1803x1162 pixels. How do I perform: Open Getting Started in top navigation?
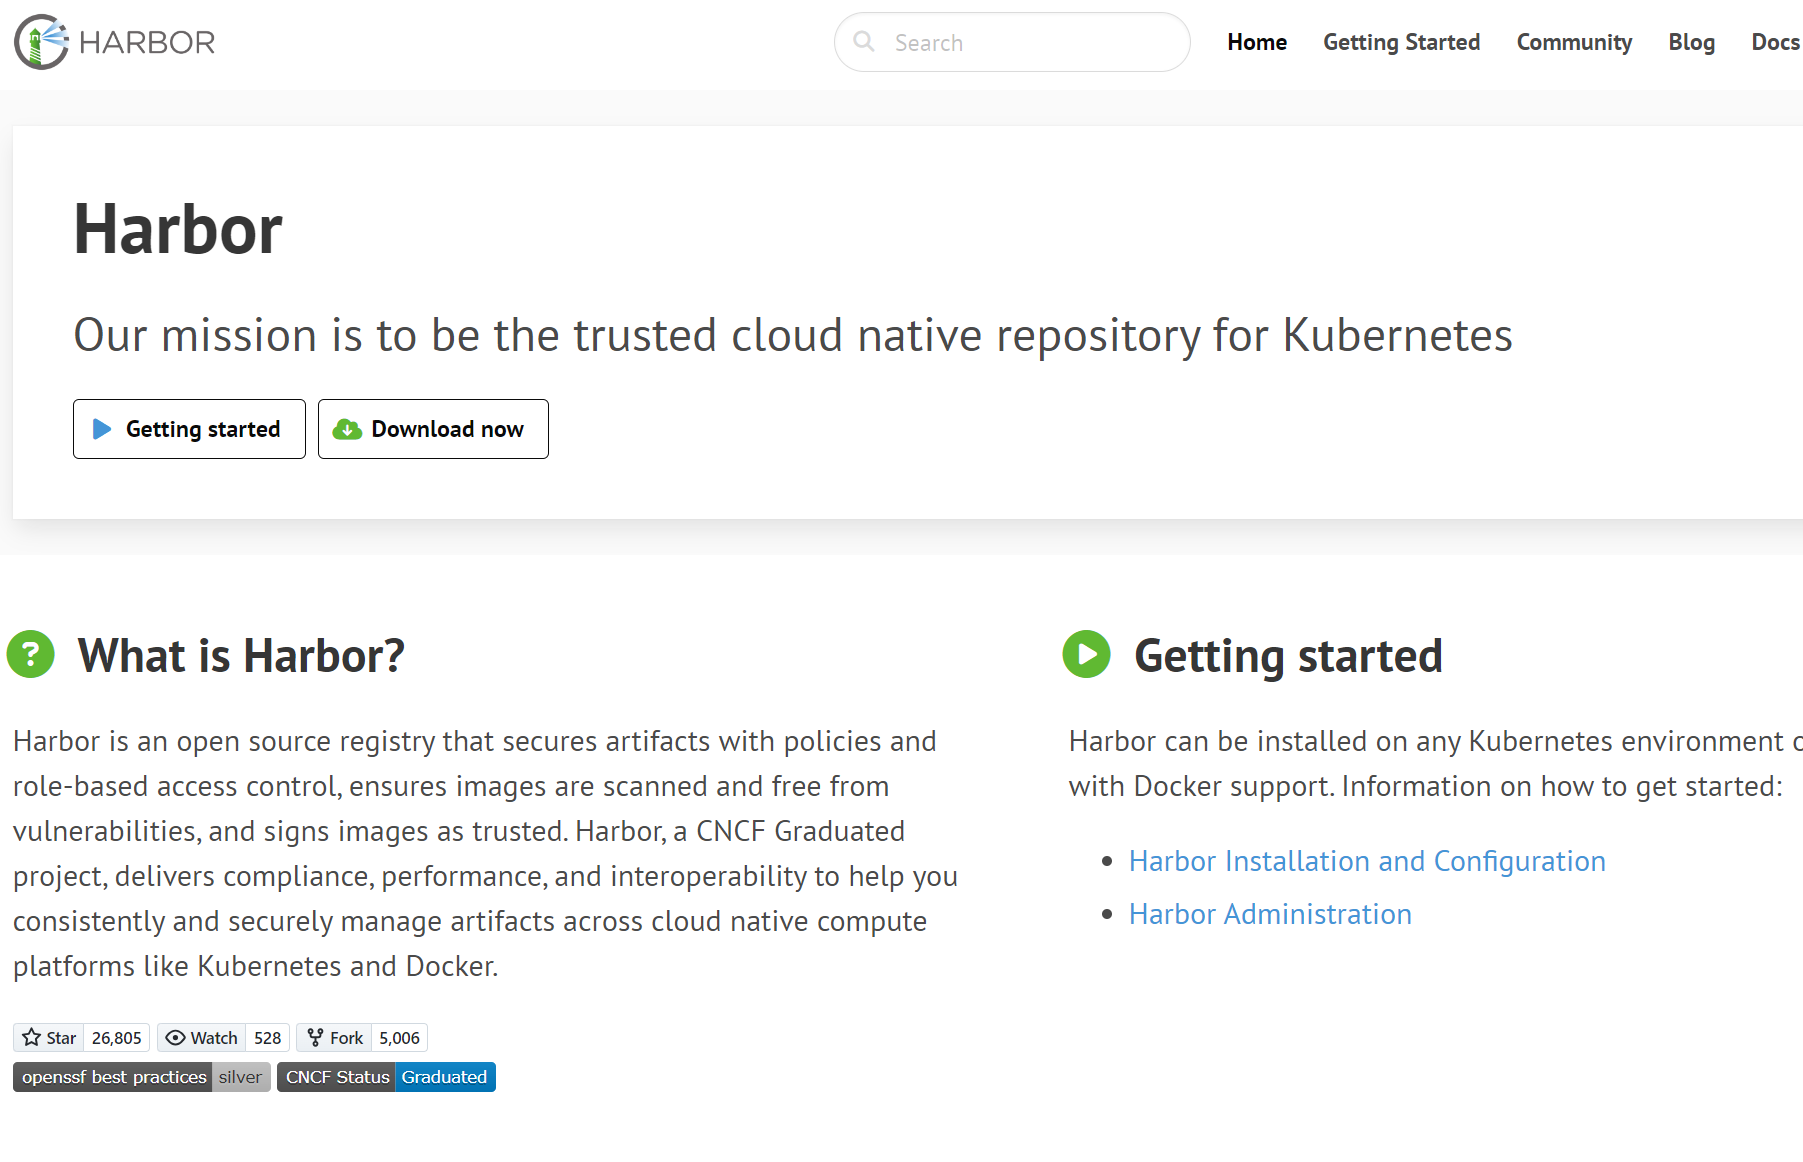click(x=1401, y=42)
